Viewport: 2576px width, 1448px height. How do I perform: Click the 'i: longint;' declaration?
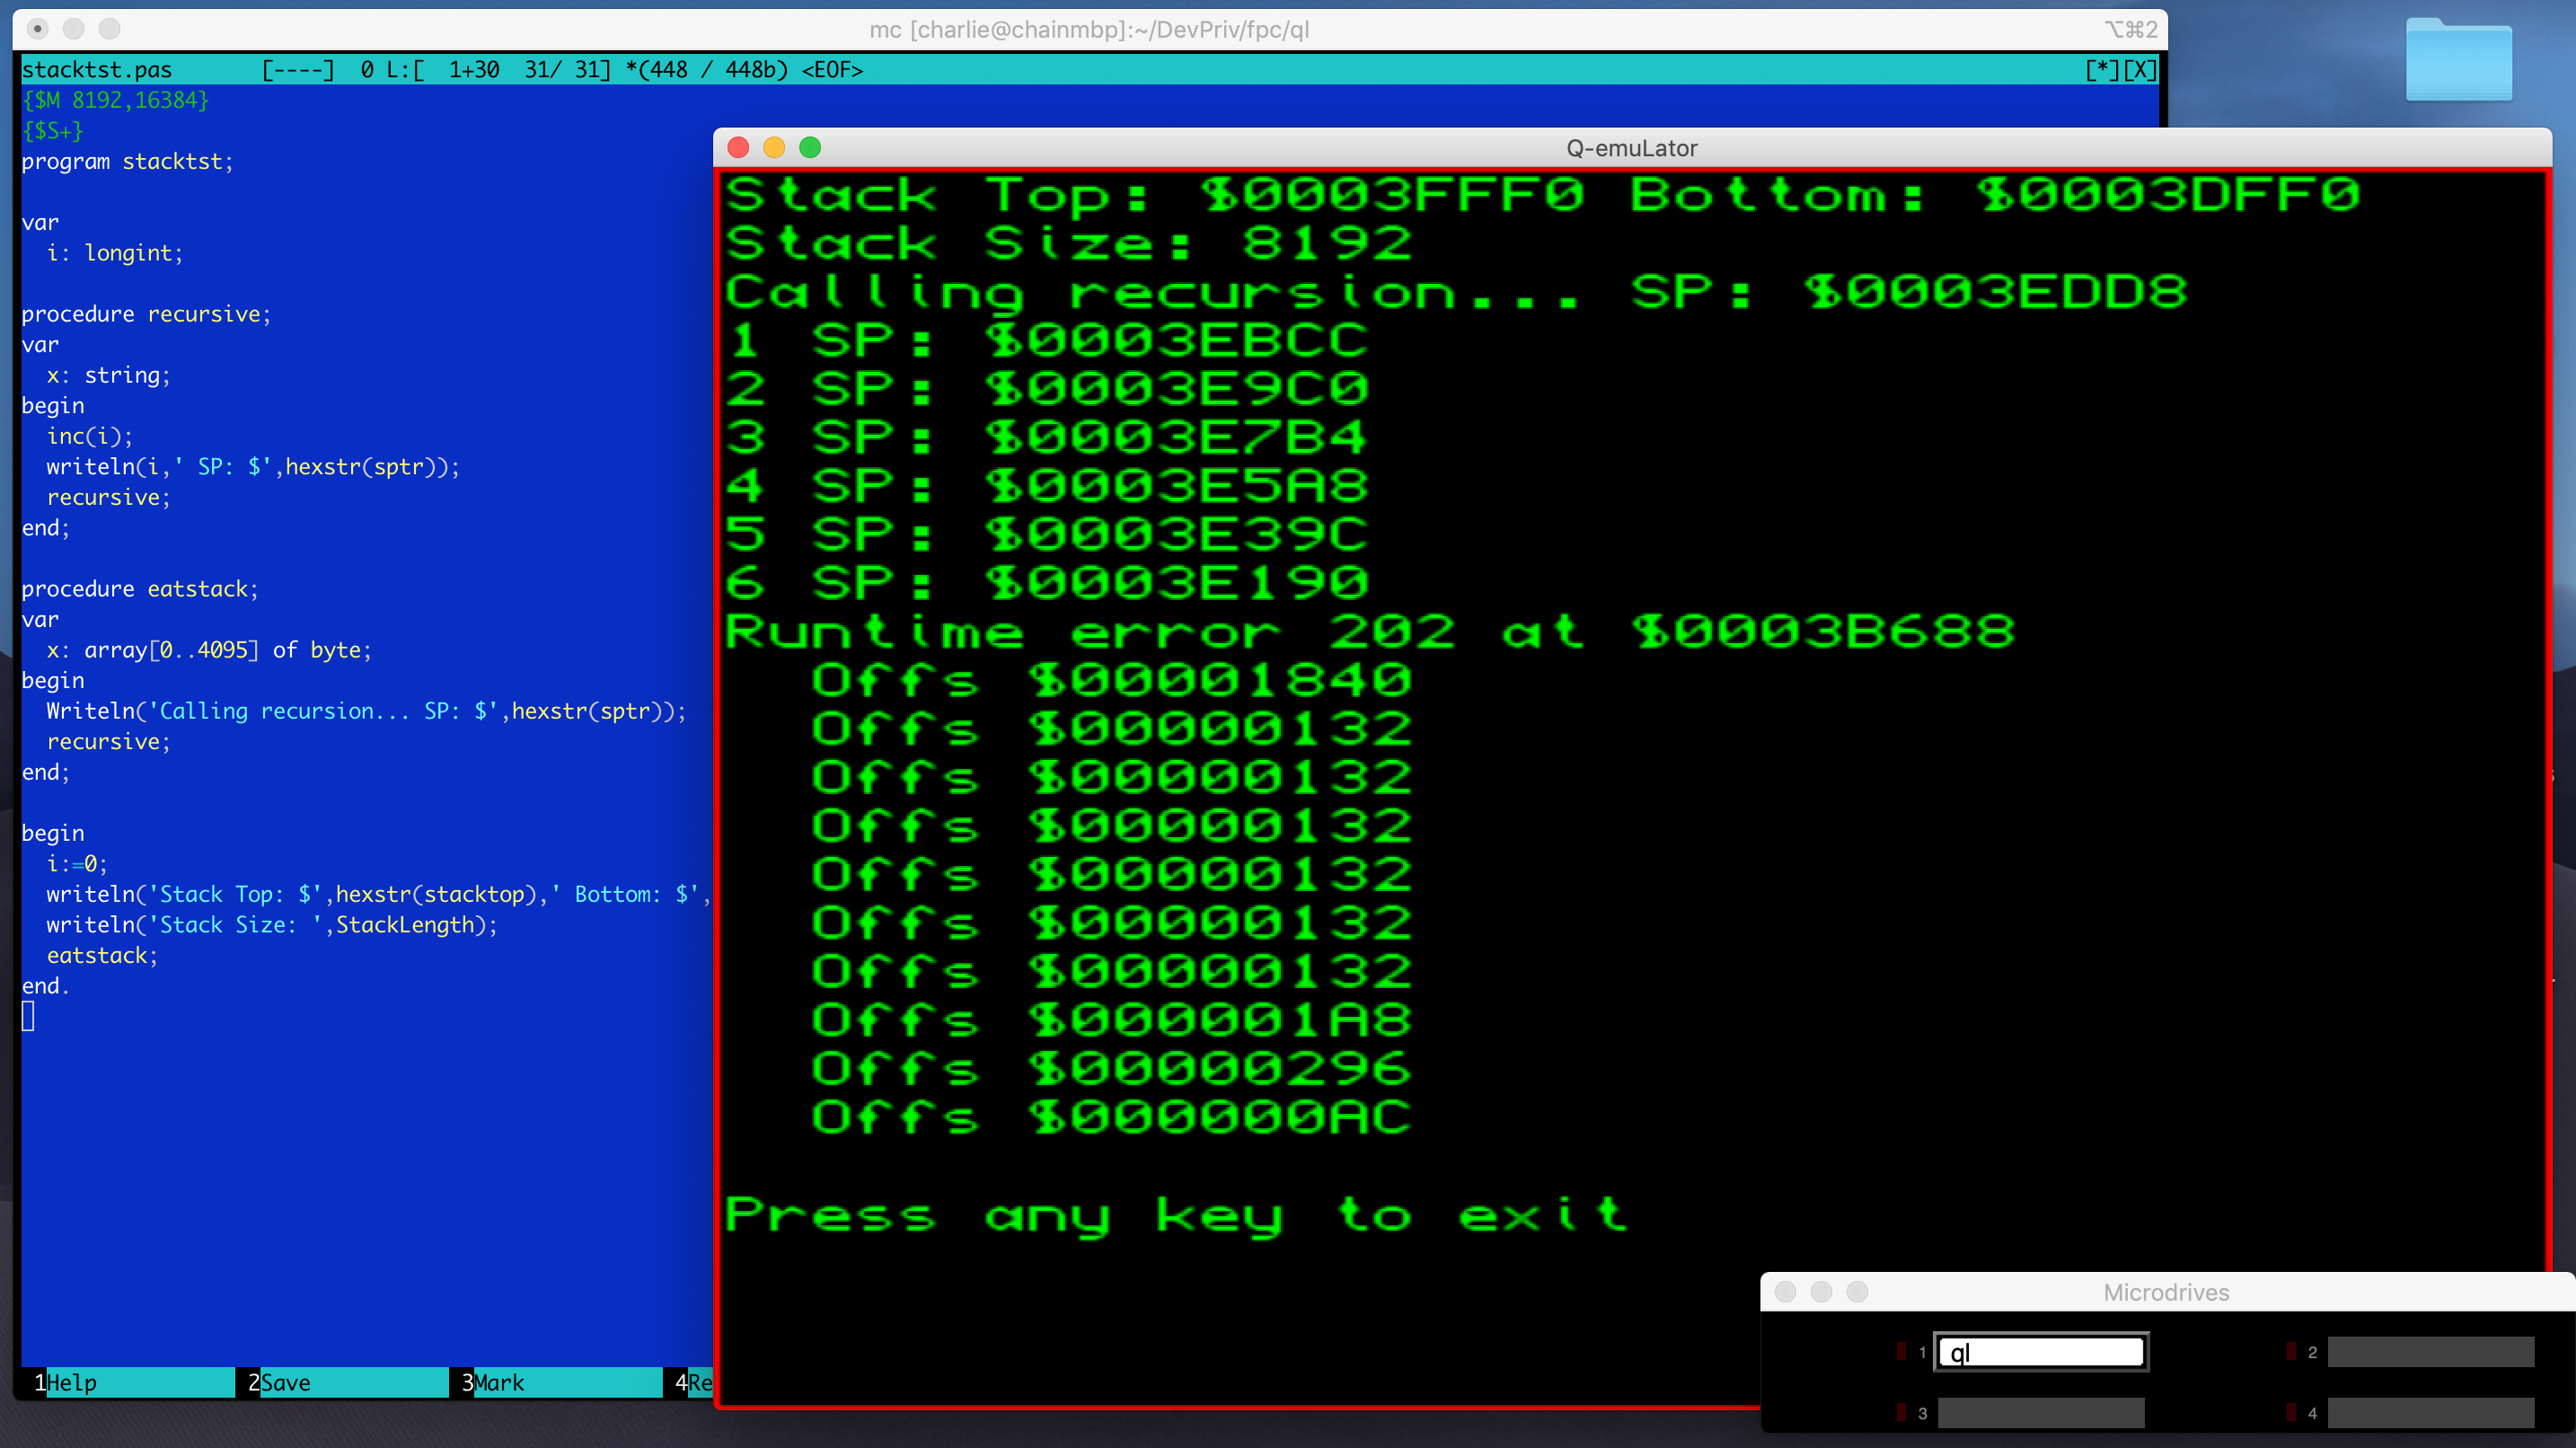(x=115, y=253)
